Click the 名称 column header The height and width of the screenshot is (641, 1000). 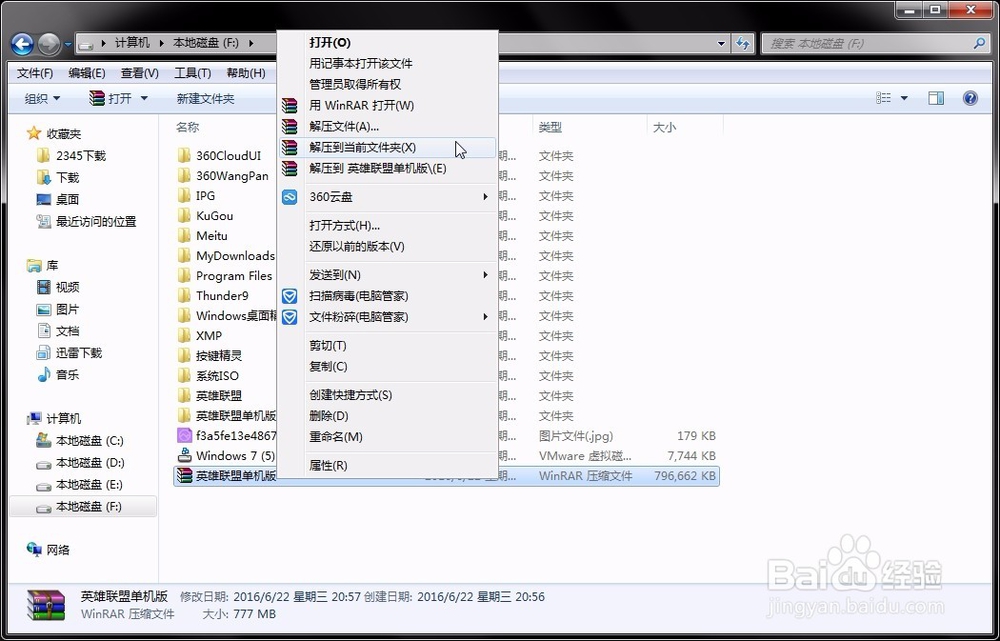188,128
